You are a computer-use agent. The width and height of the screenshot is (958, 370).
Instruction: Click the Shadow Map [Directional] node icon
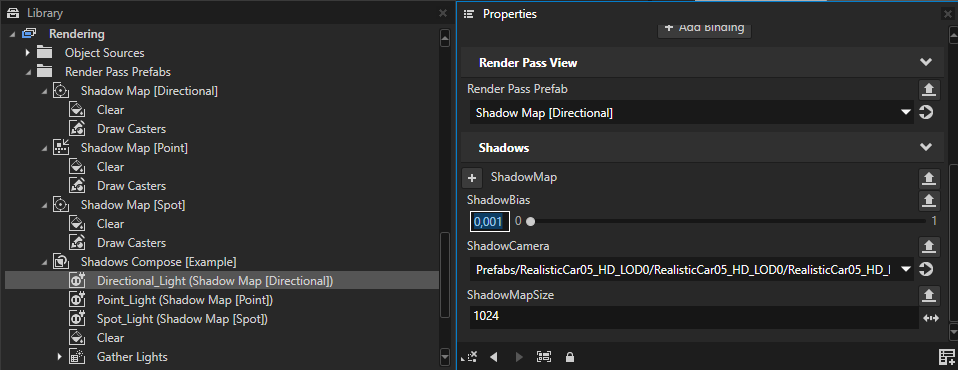[60, 91]
